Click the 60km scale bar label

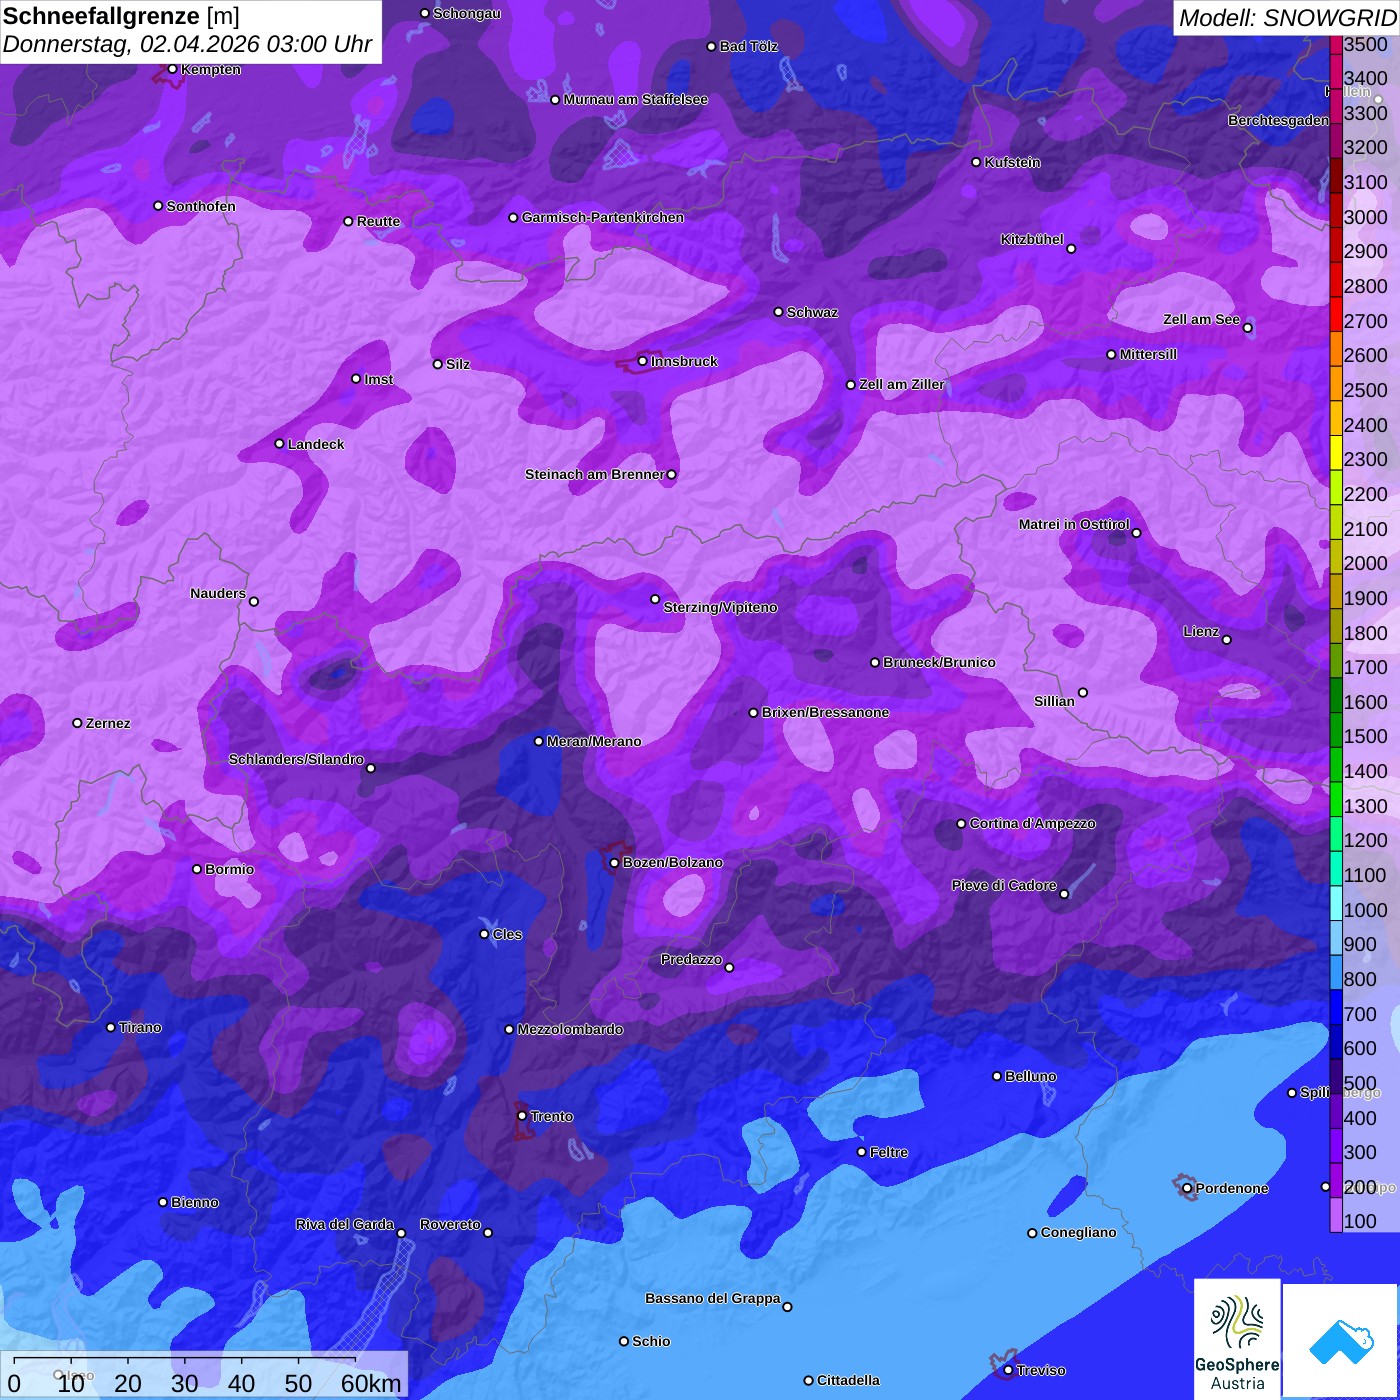[371, 1383]
